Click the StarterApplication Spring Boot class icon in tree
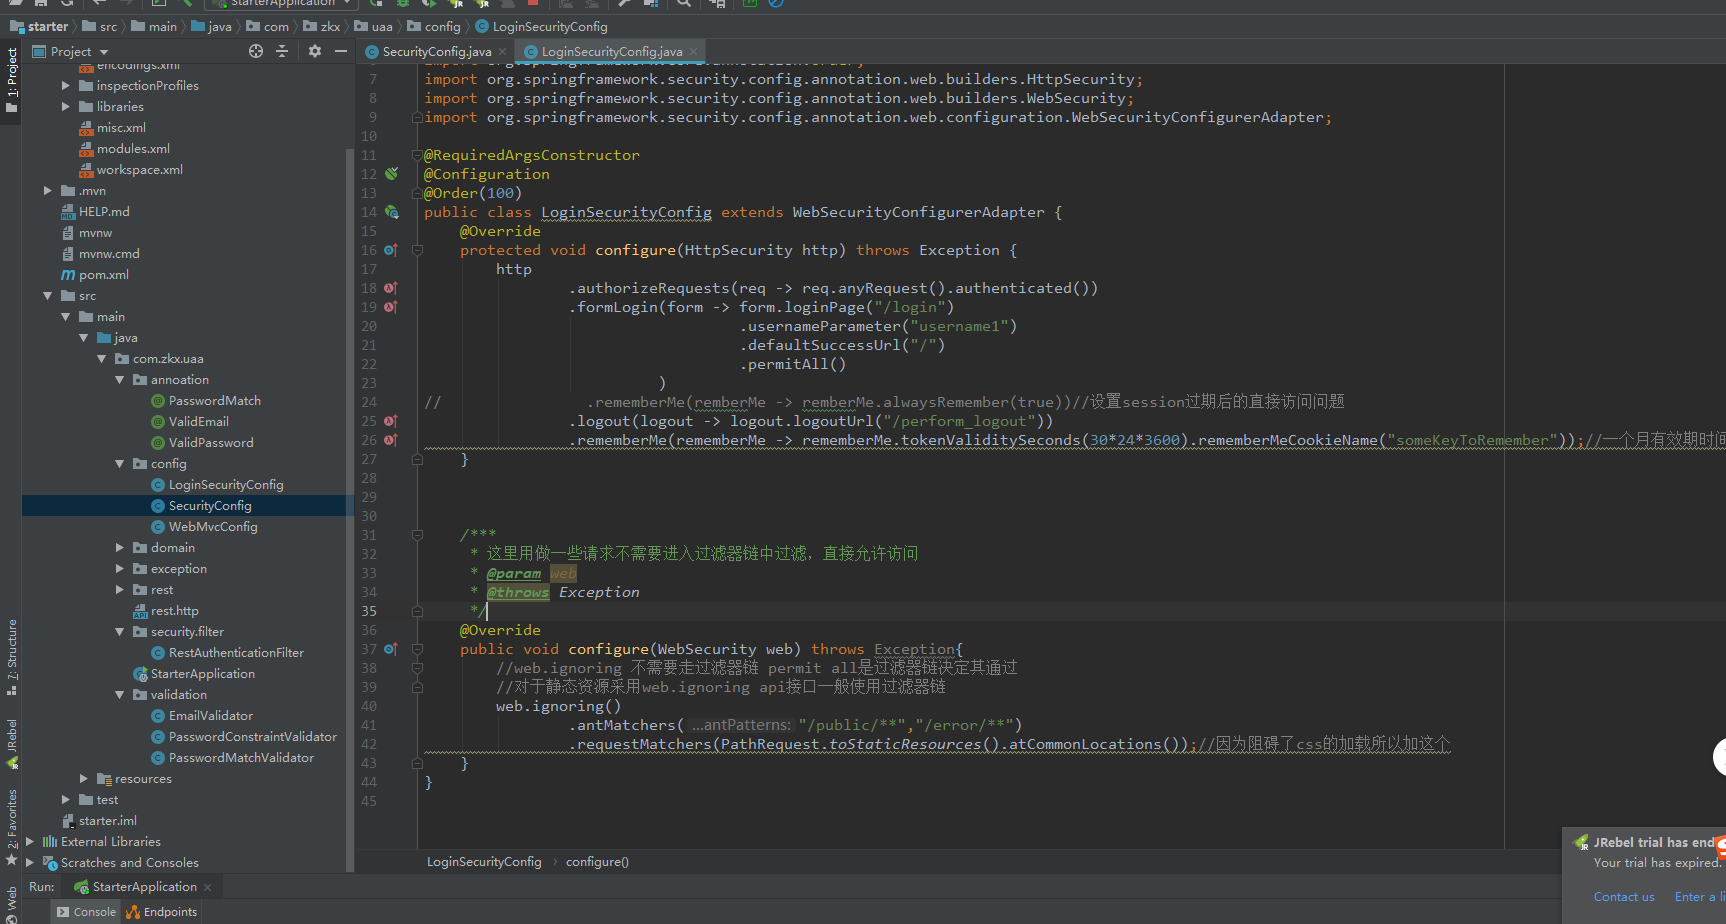This screenshot has height=924, width=1726. 140,674
